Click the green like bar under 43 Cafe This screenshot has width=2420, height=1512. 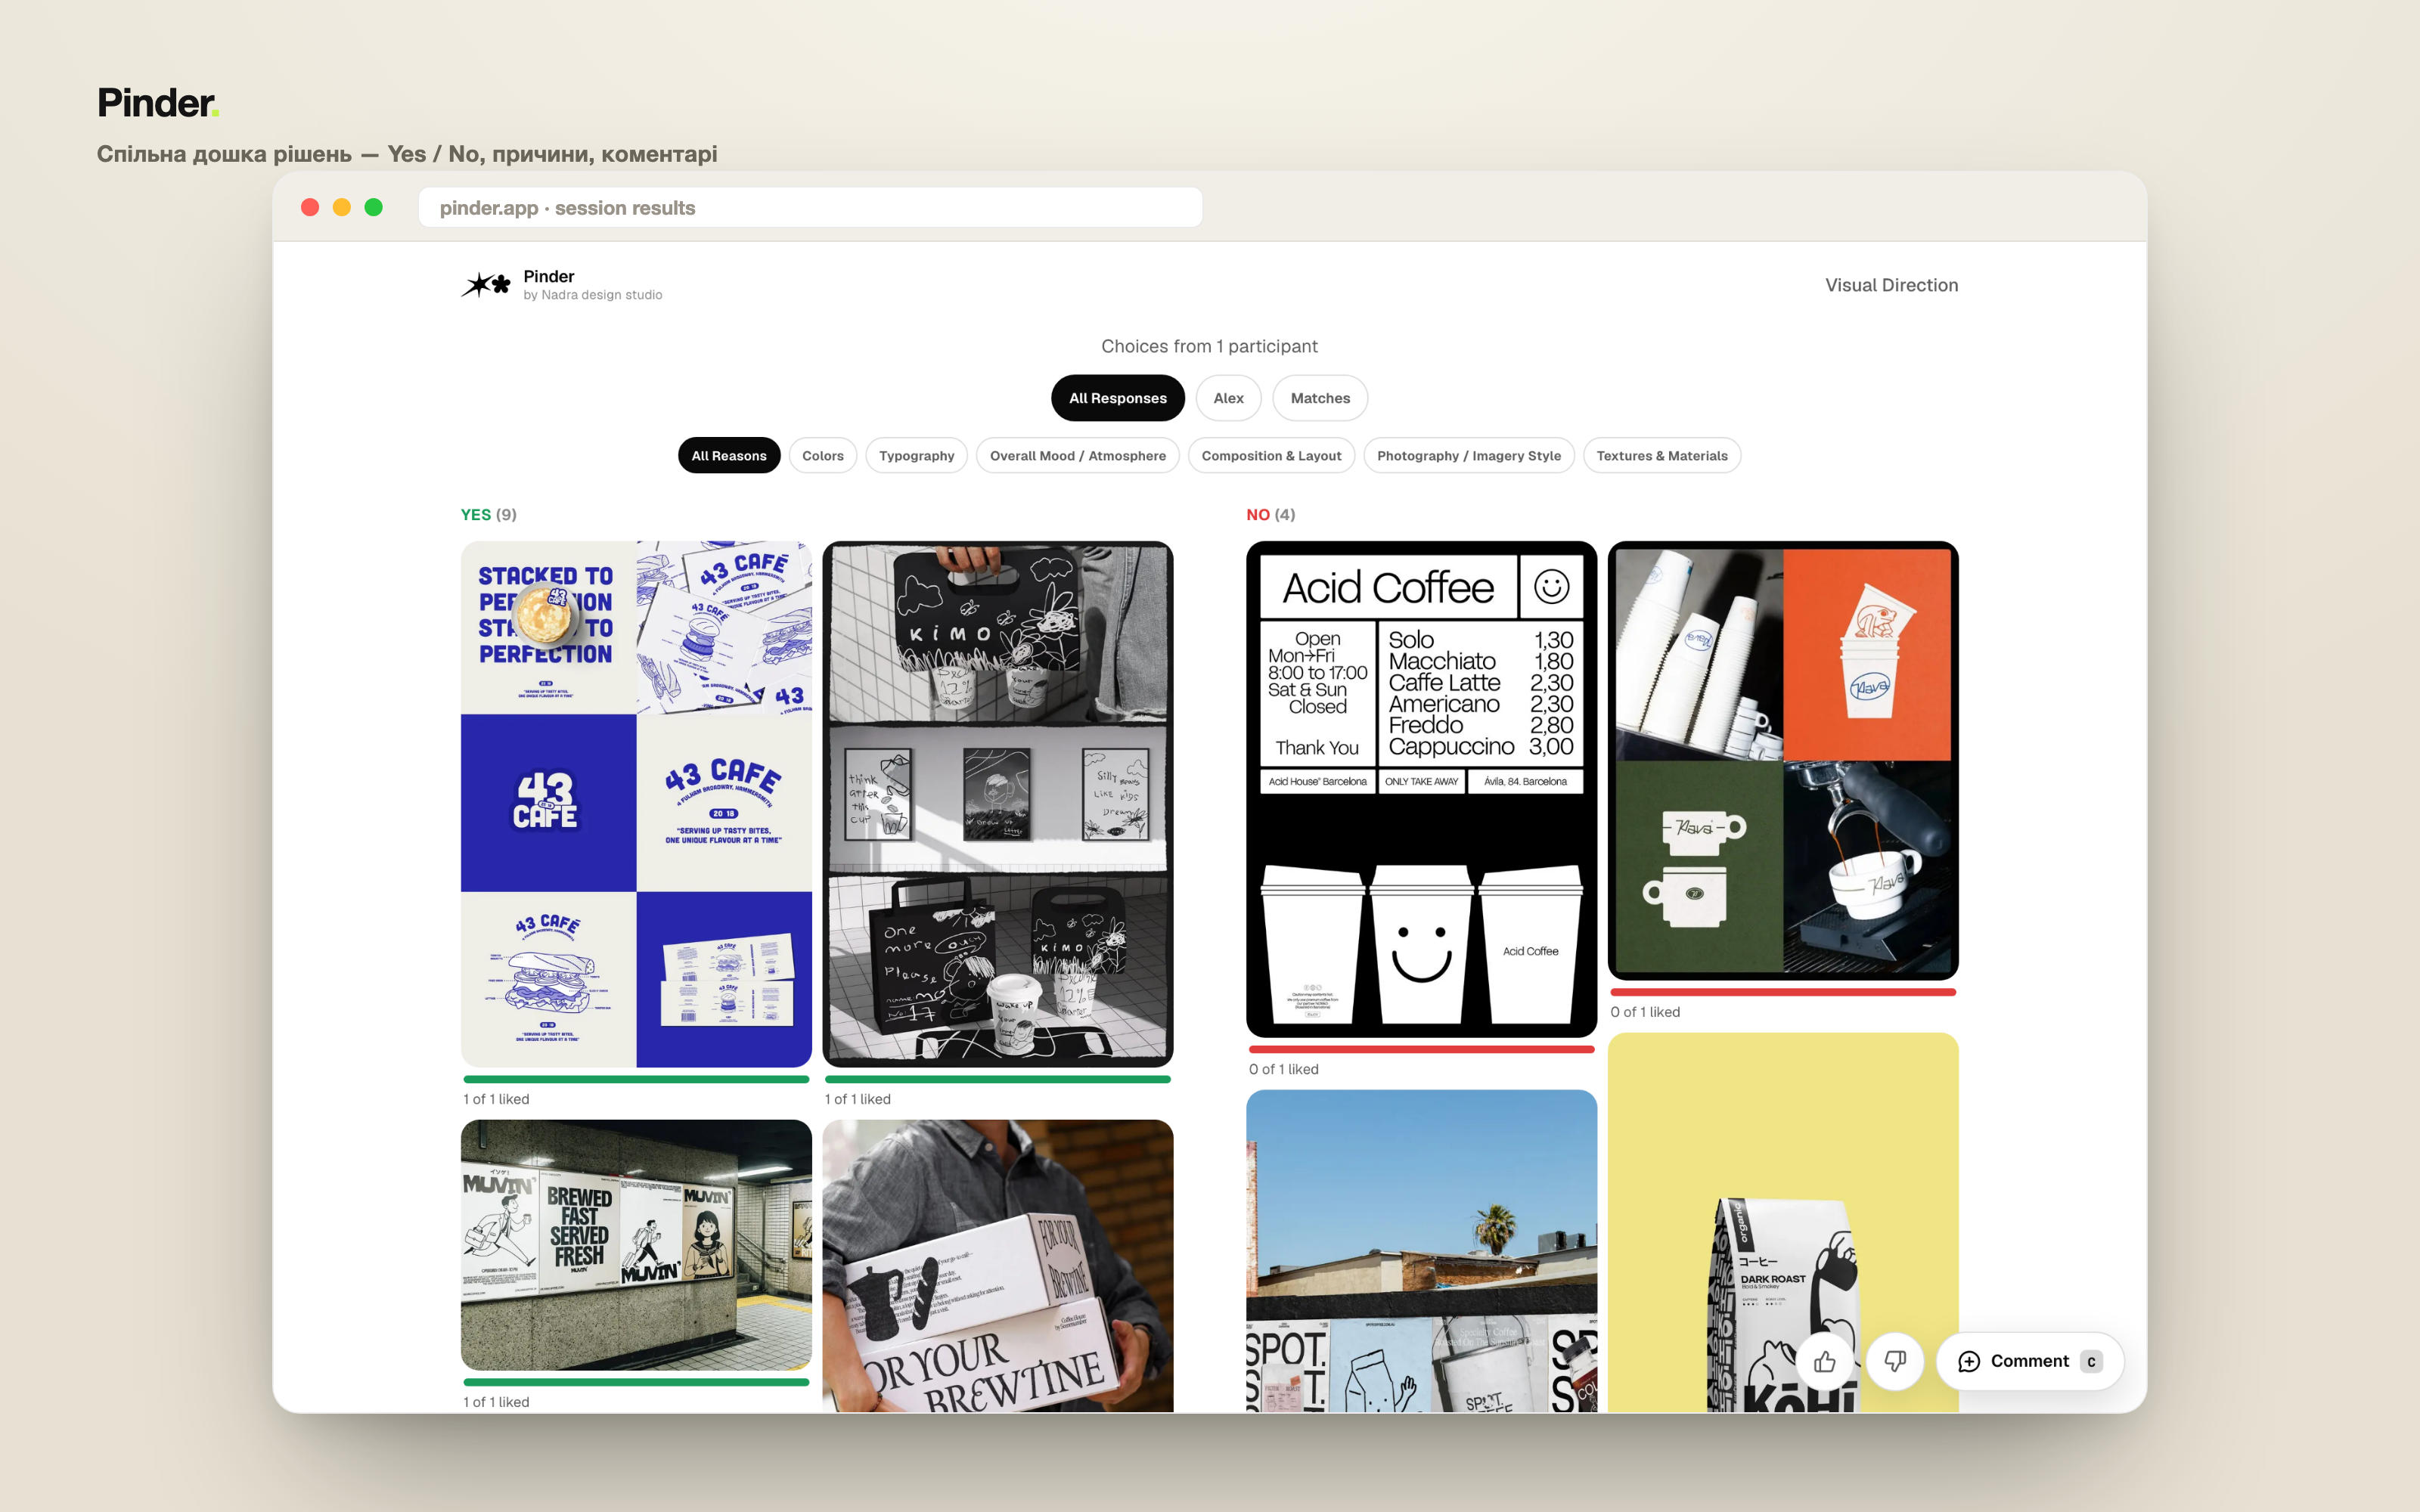(x=636, y=1079)
